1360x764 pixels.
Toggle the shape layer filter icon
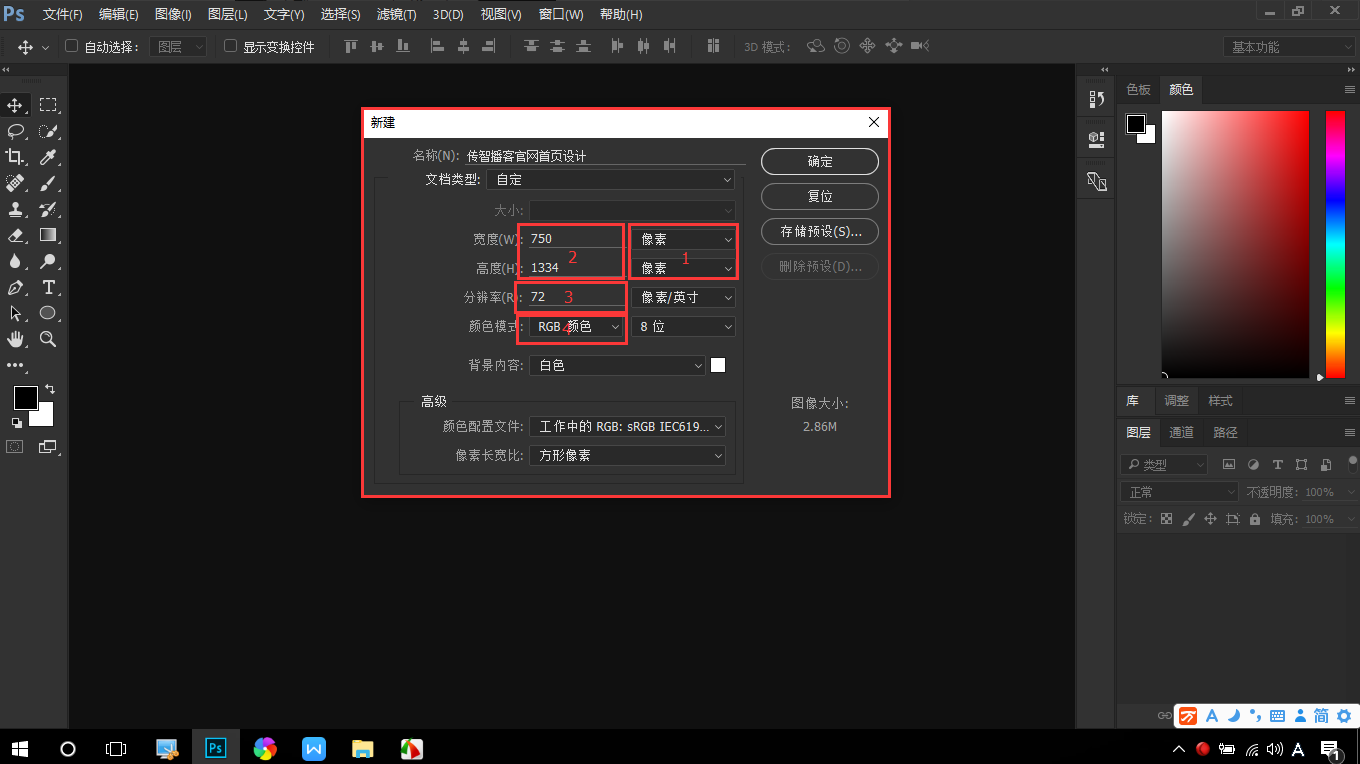point(1301,465)
